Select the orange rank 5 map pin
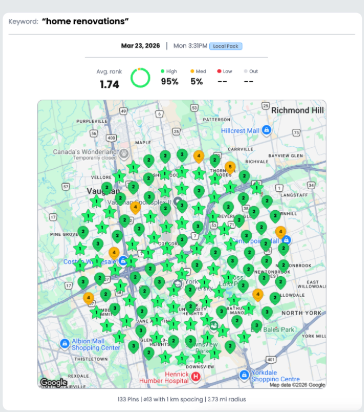Viewport: 364px width, 412px height. [230, 168]
